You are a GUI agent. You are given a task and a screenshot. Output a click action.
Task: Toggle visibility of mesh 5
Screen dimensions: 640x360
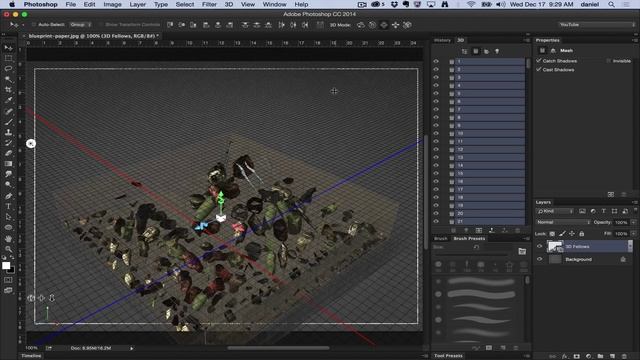[436, 93]
